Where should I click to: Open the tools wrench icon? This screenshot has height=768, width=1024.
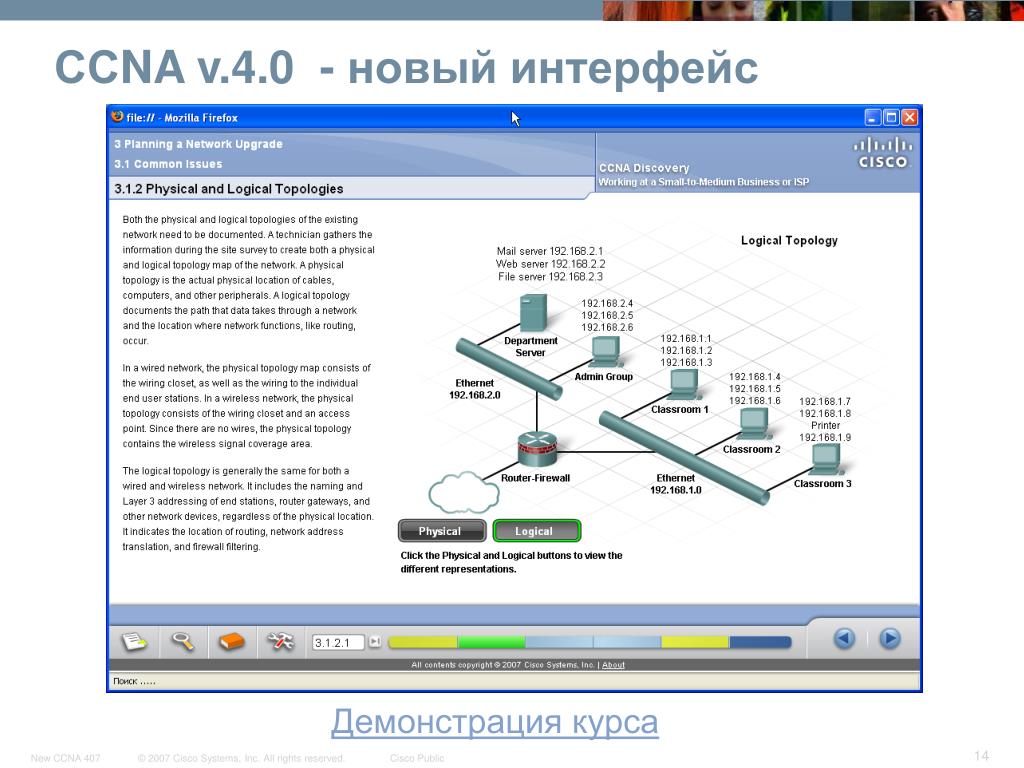[x=280, y=642]
